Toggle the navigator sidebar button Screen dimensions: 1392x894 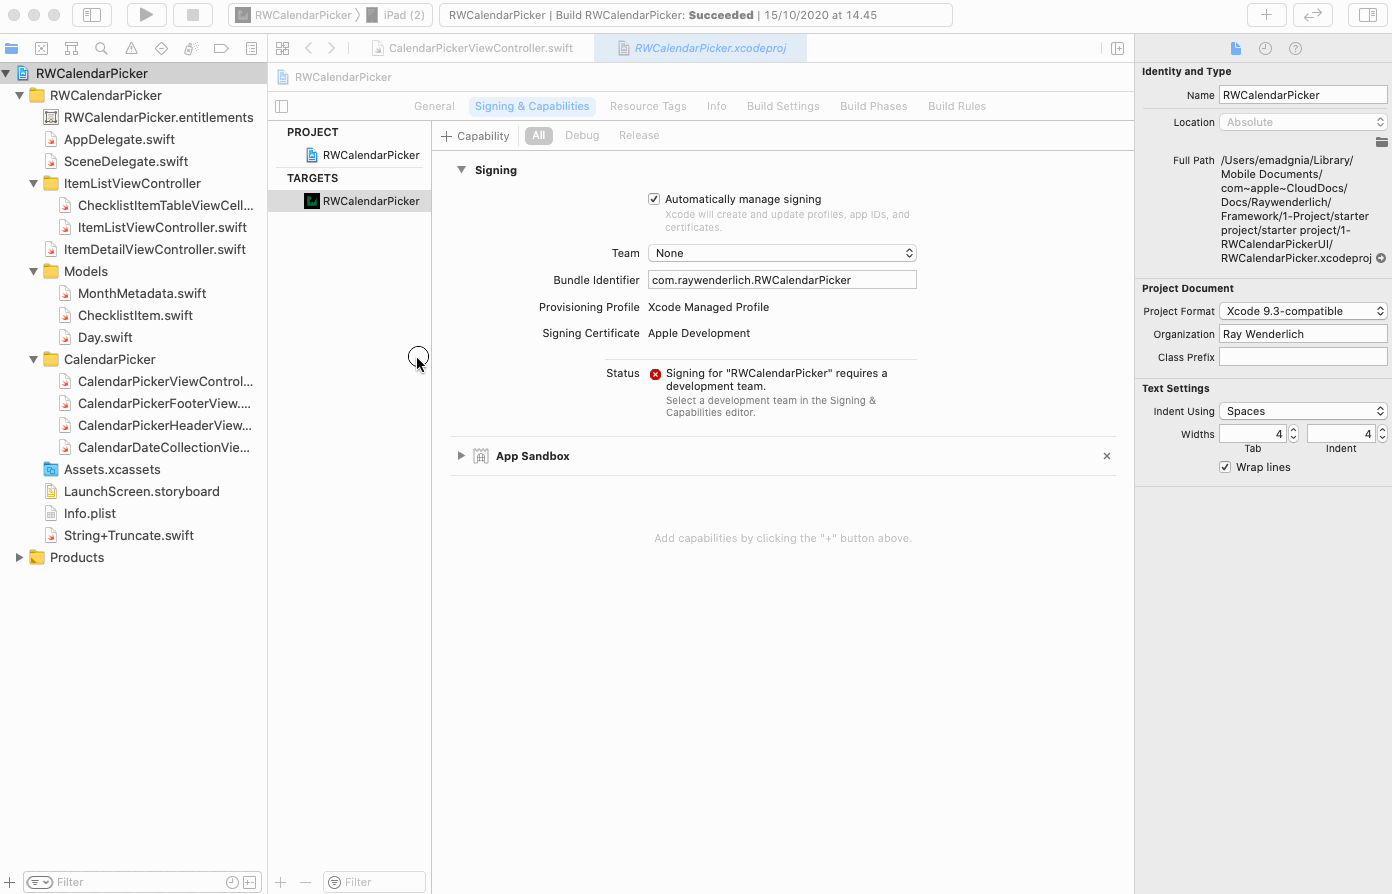click(92, 15)
